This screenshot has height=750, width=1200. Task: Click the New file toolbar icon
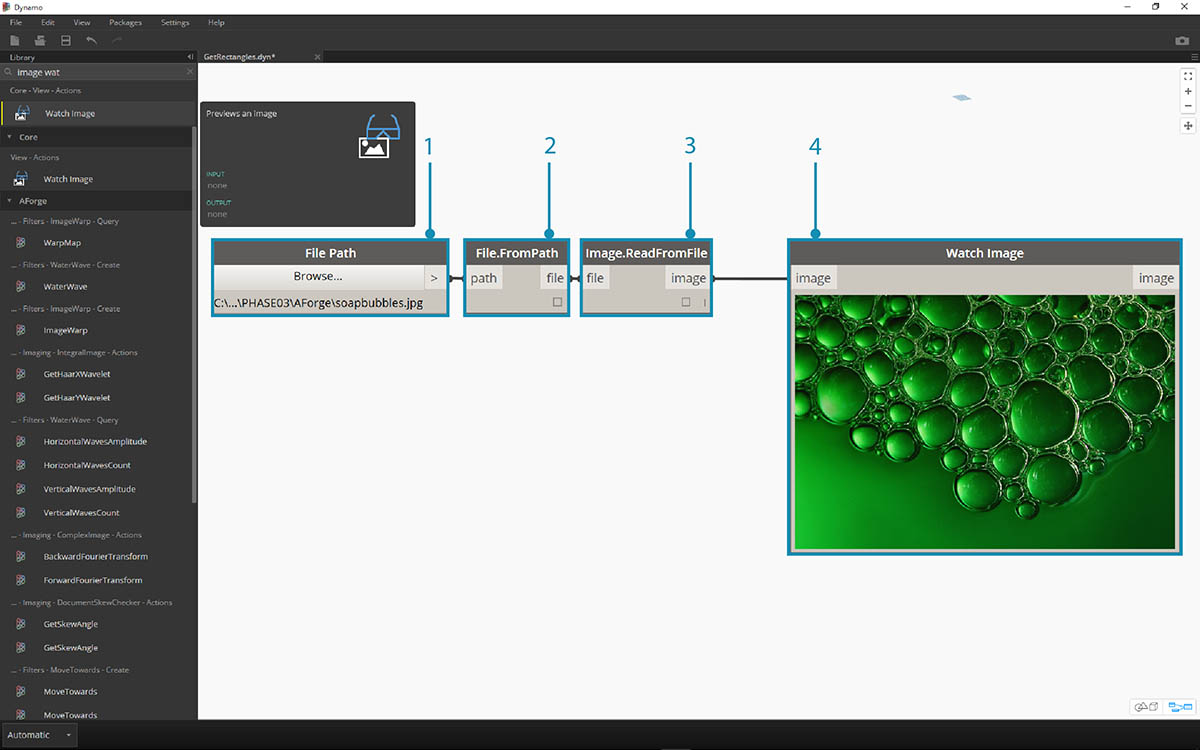point(15,40)
